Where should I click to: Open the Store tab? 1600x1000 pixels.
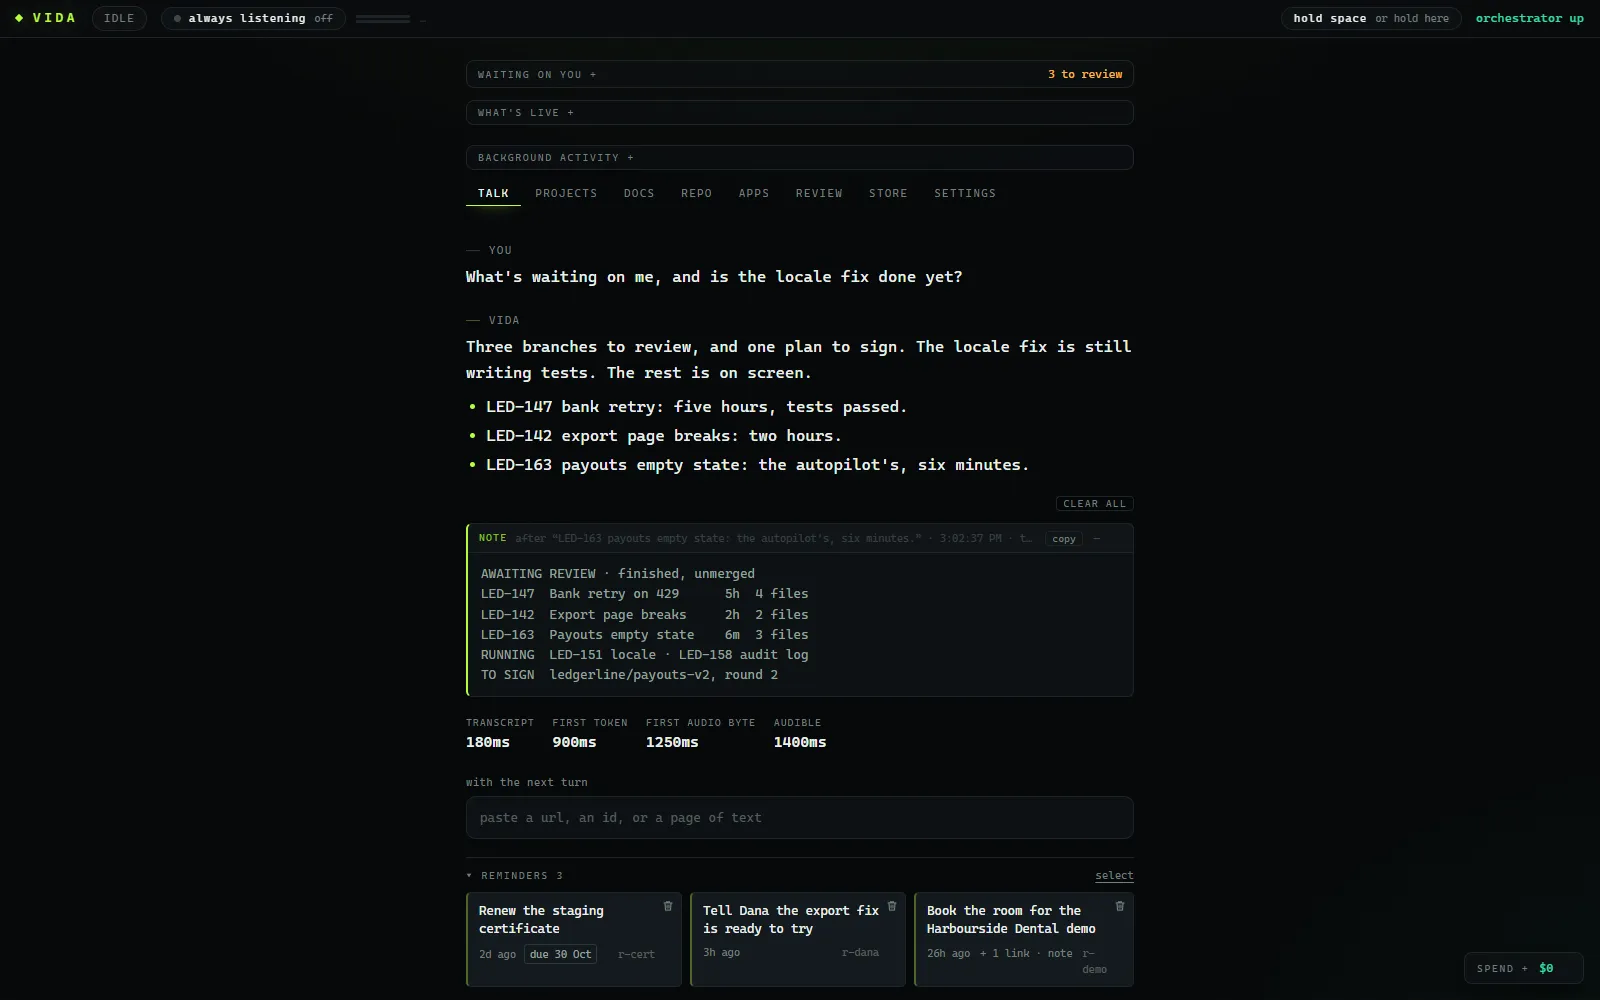point(888,193)
